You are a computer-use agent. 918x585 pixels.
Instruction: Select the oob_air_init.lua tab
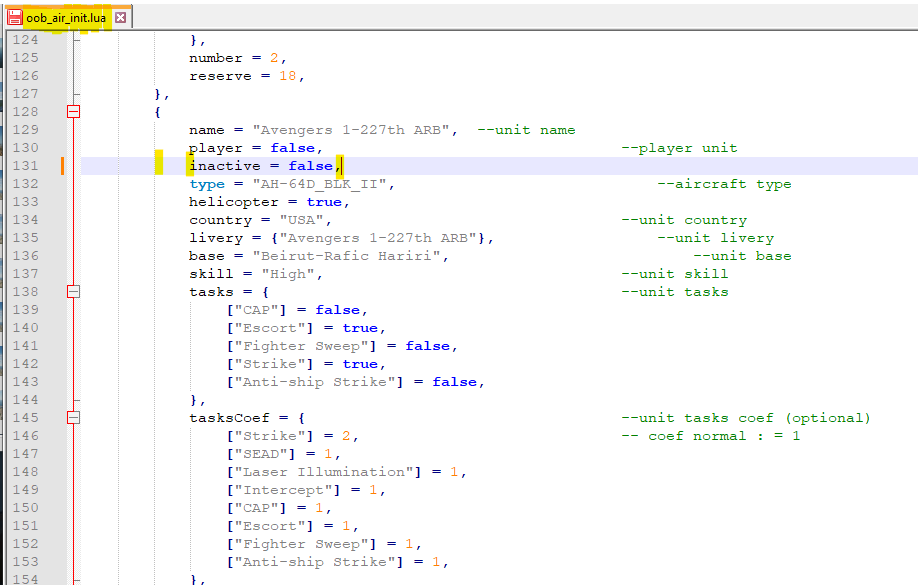pyautogui.click(x=66, y=18)
